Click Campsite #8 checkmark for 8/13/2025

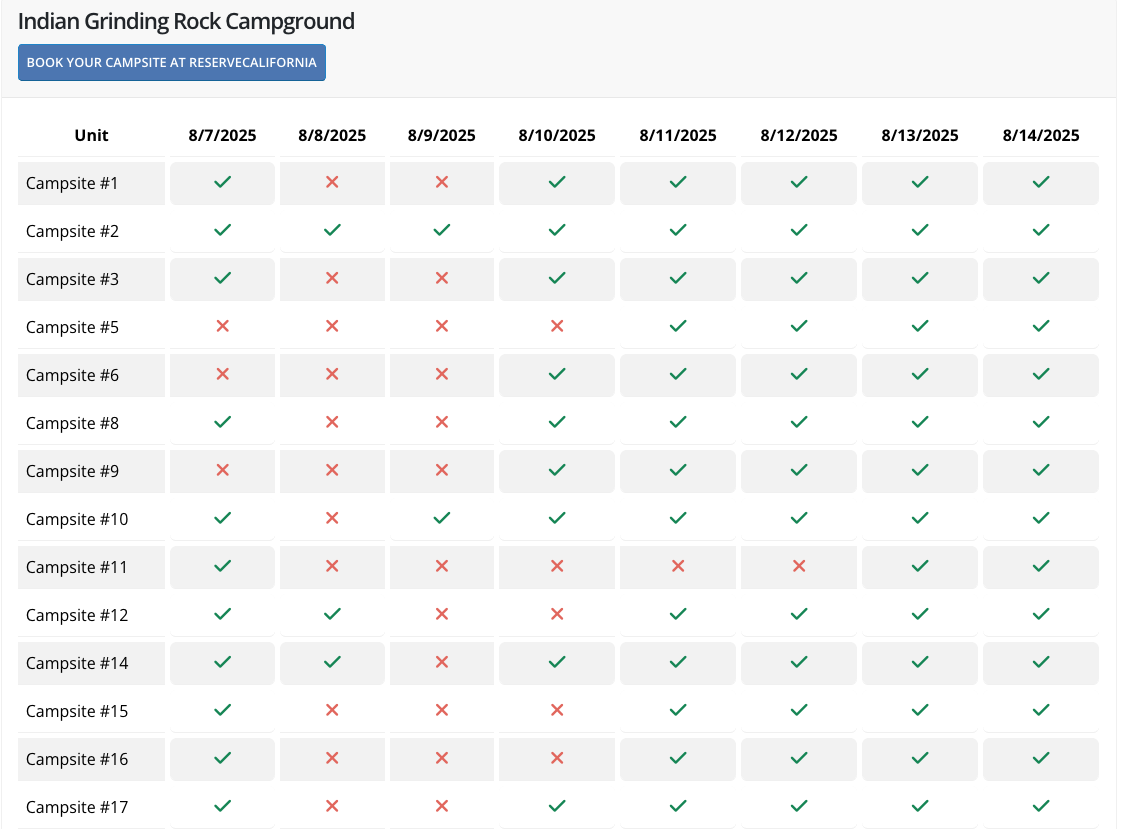[x=920, y=422]
